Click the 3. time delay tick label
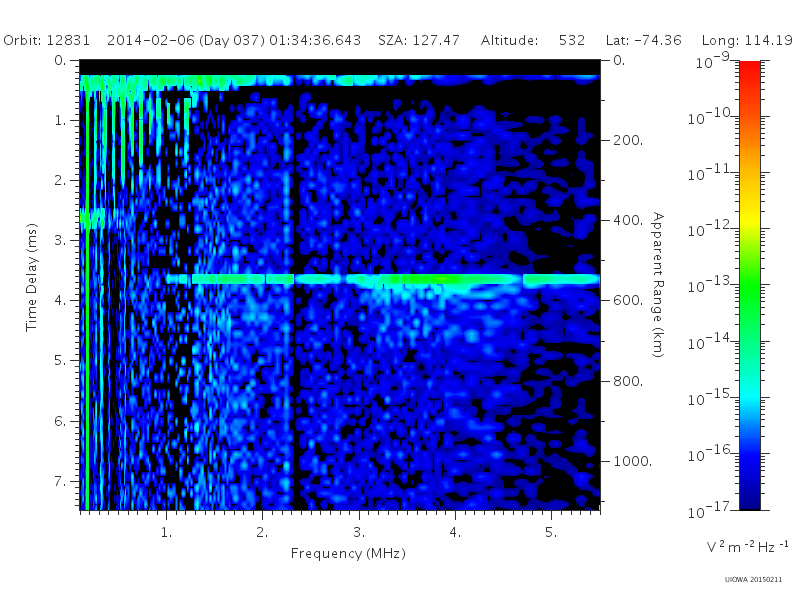Image resolution: width=800 pixels, height=600 pixels. click(60, 240)
